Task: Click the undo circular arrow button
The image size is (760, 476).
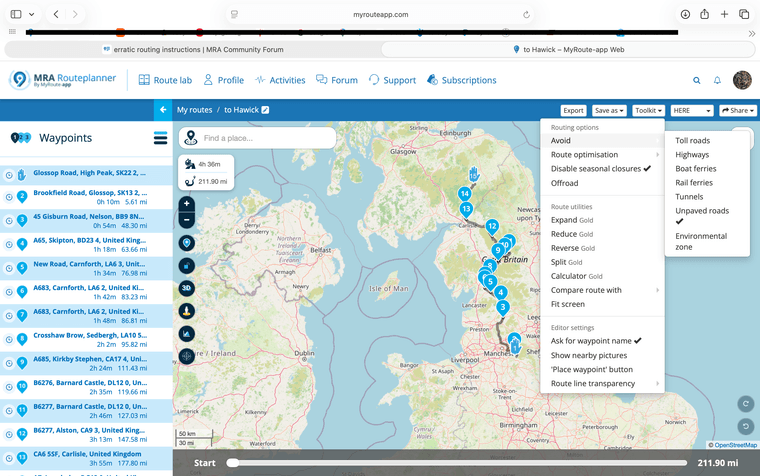Action: (745, 427)
